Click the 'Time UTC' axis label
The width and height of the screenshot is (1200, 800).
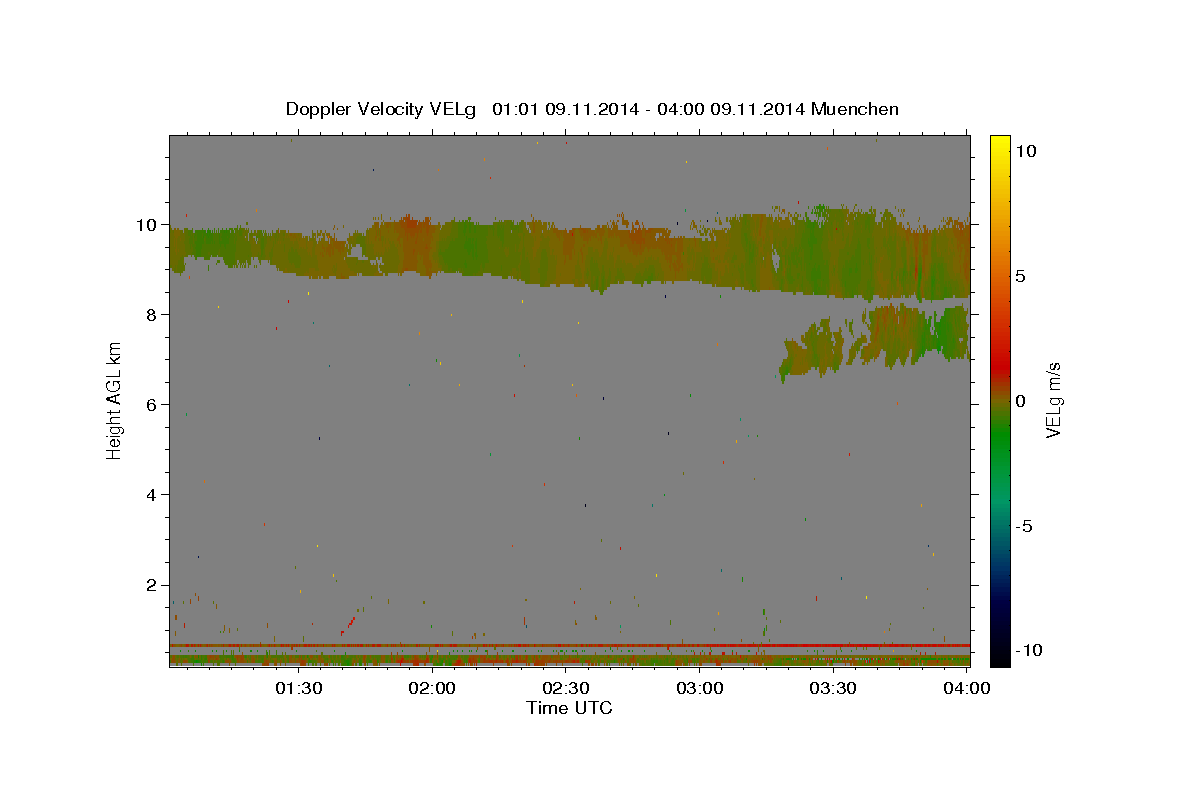pos(569,708)
